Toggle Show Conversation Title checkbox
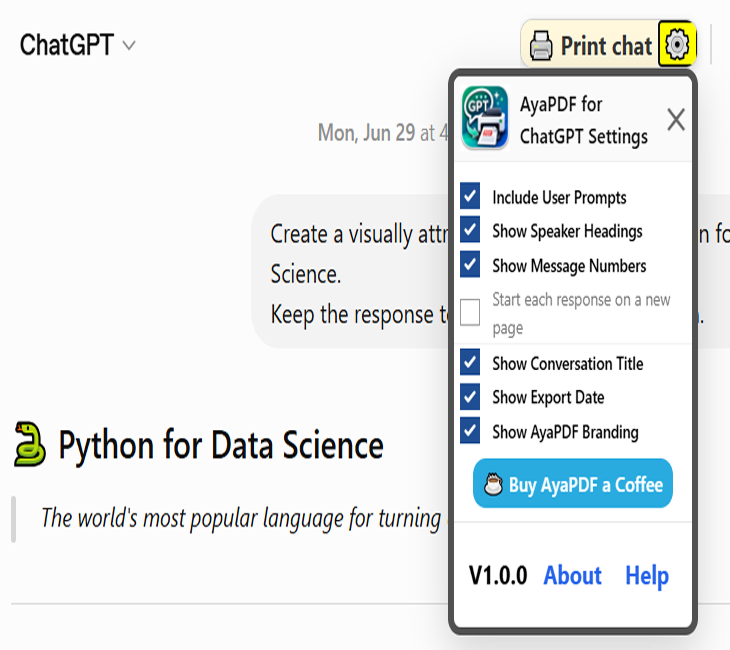This screenshot has width=730, height=650. [x=470, y=362]
